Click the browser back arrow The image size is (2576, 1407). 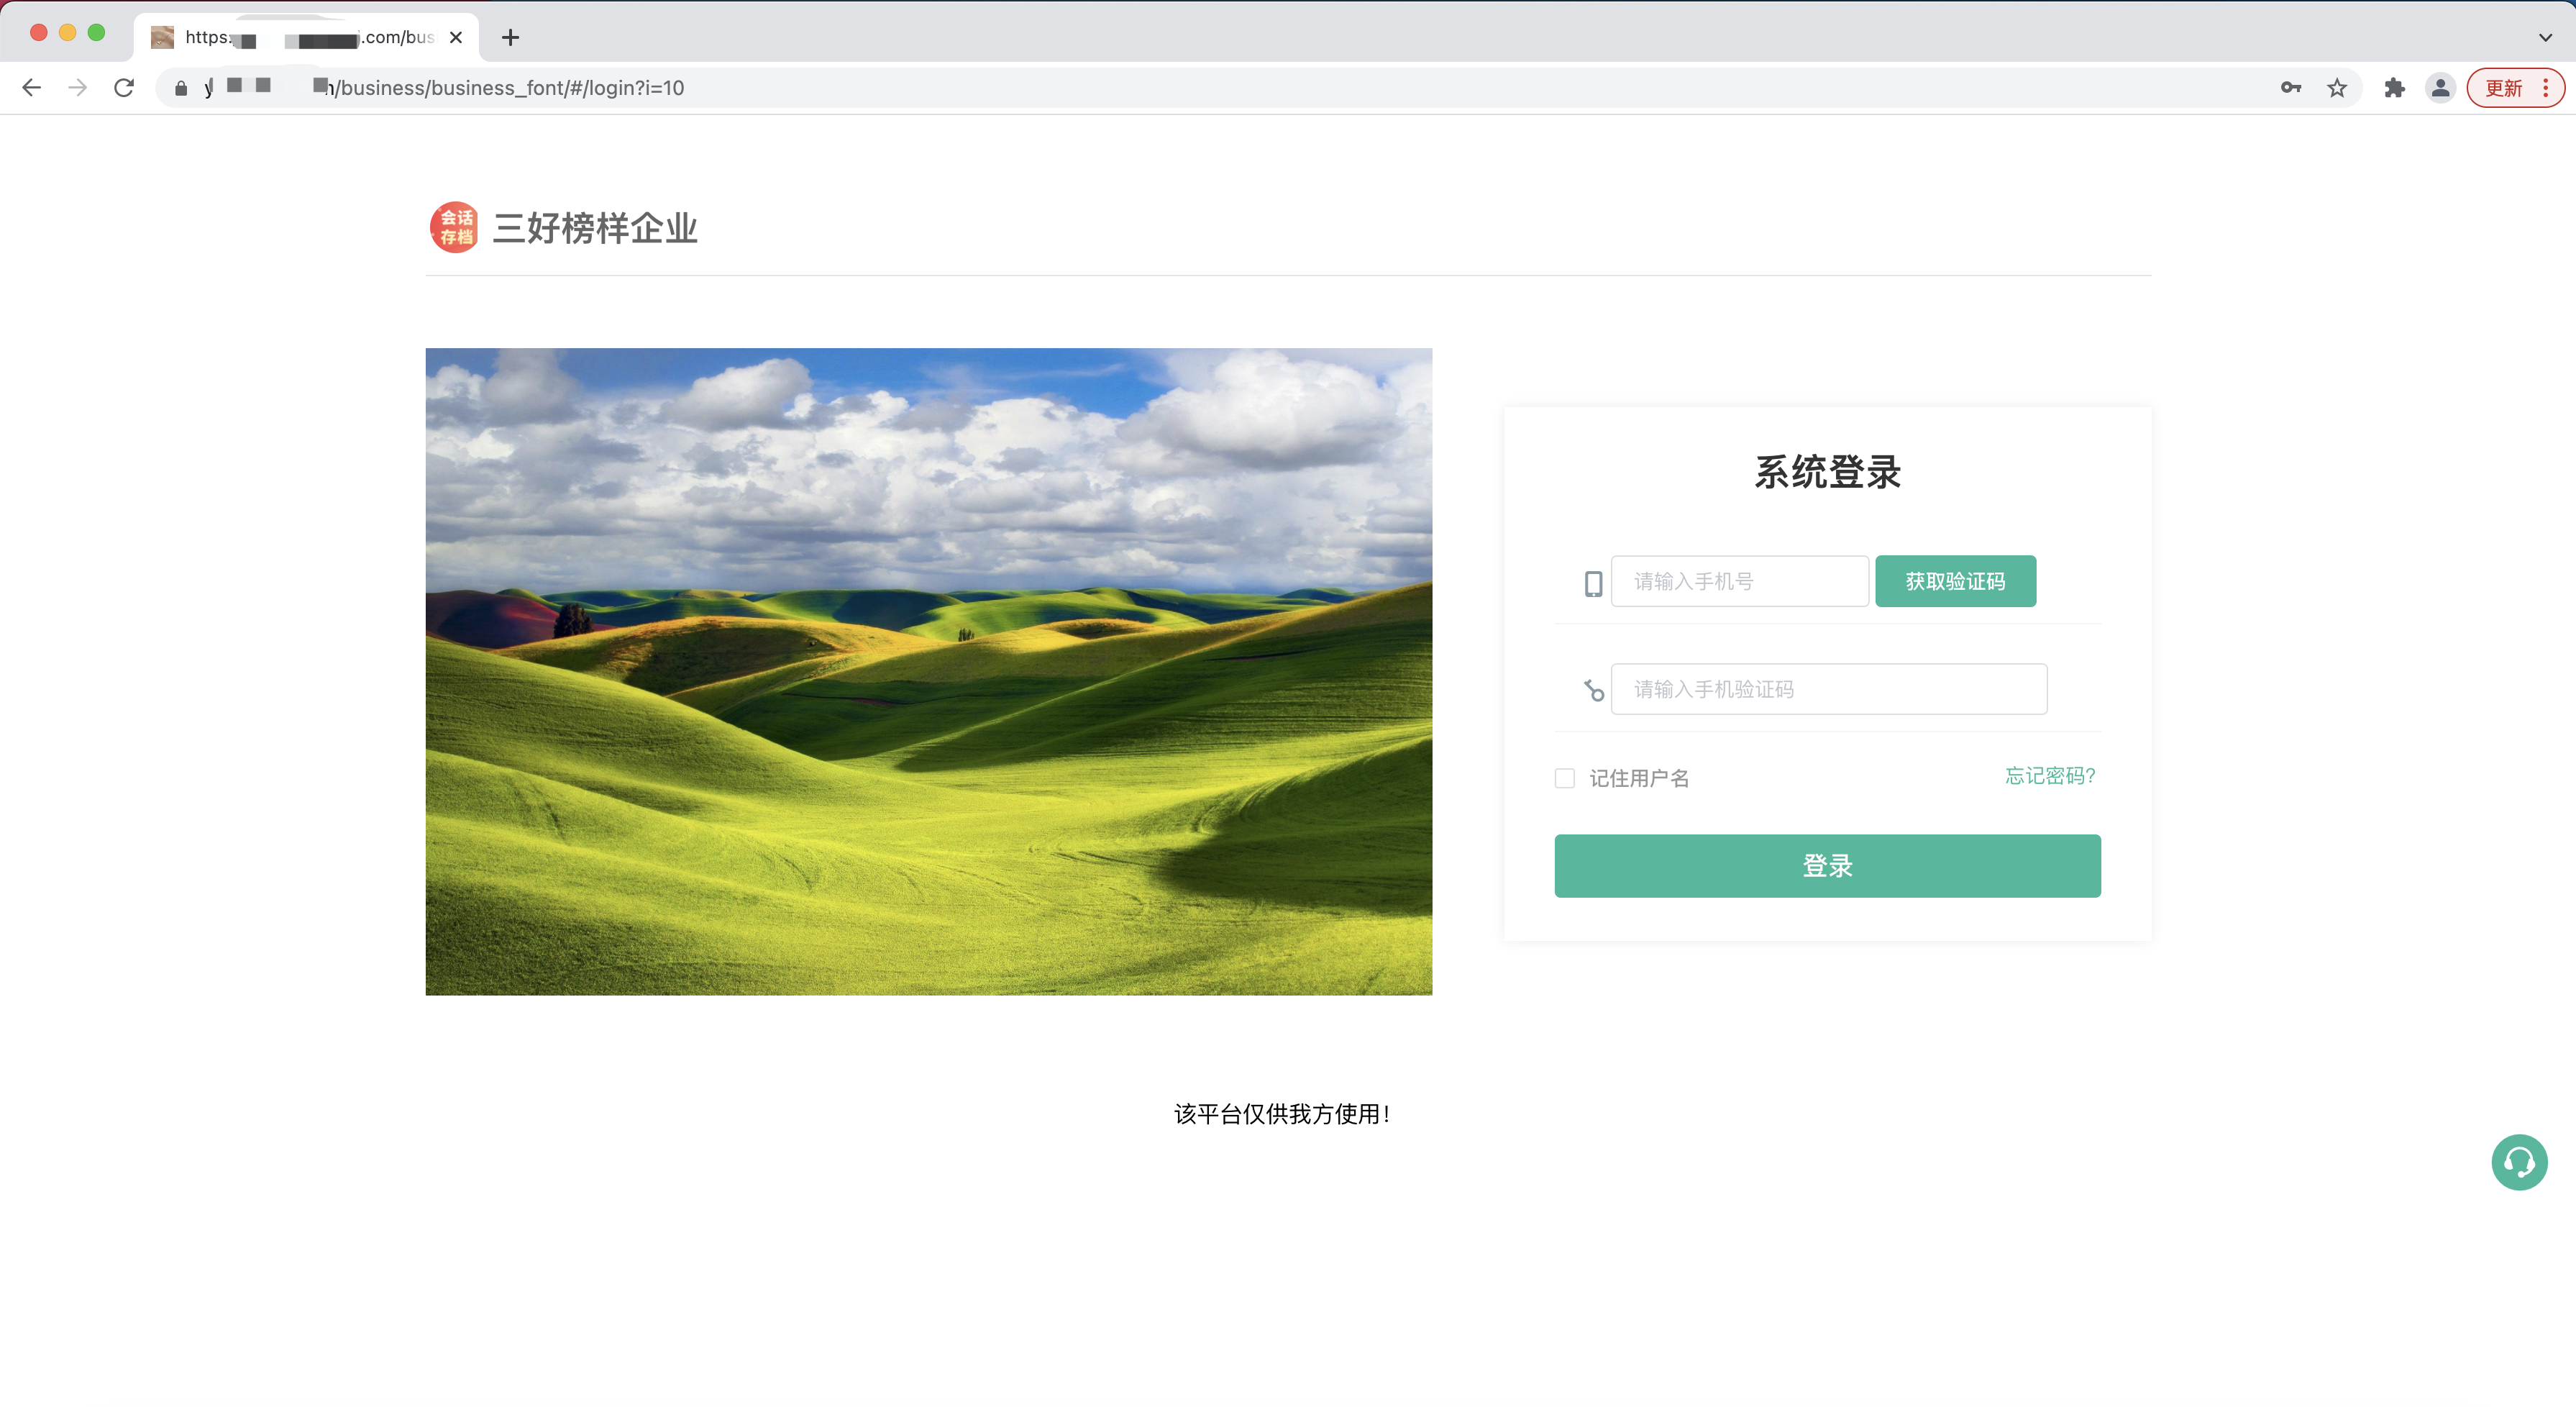31,88
